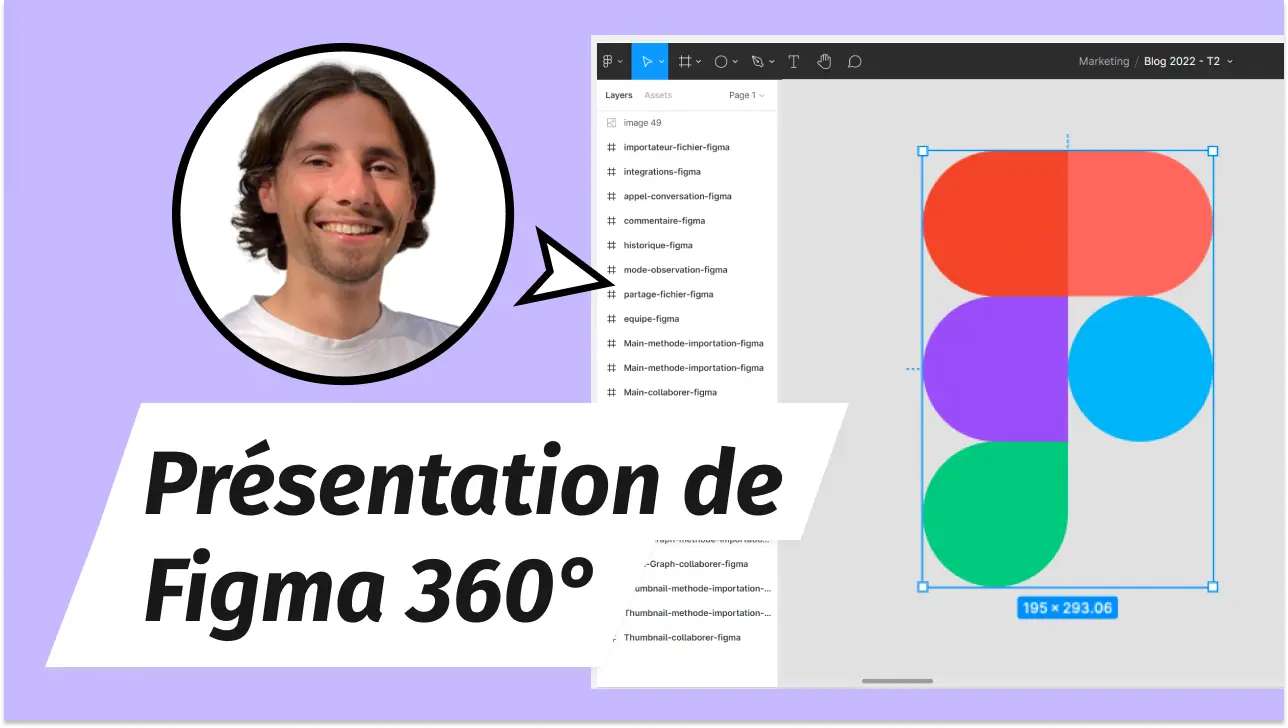Open the Pen tool options chevron

[x=772, y=62]
